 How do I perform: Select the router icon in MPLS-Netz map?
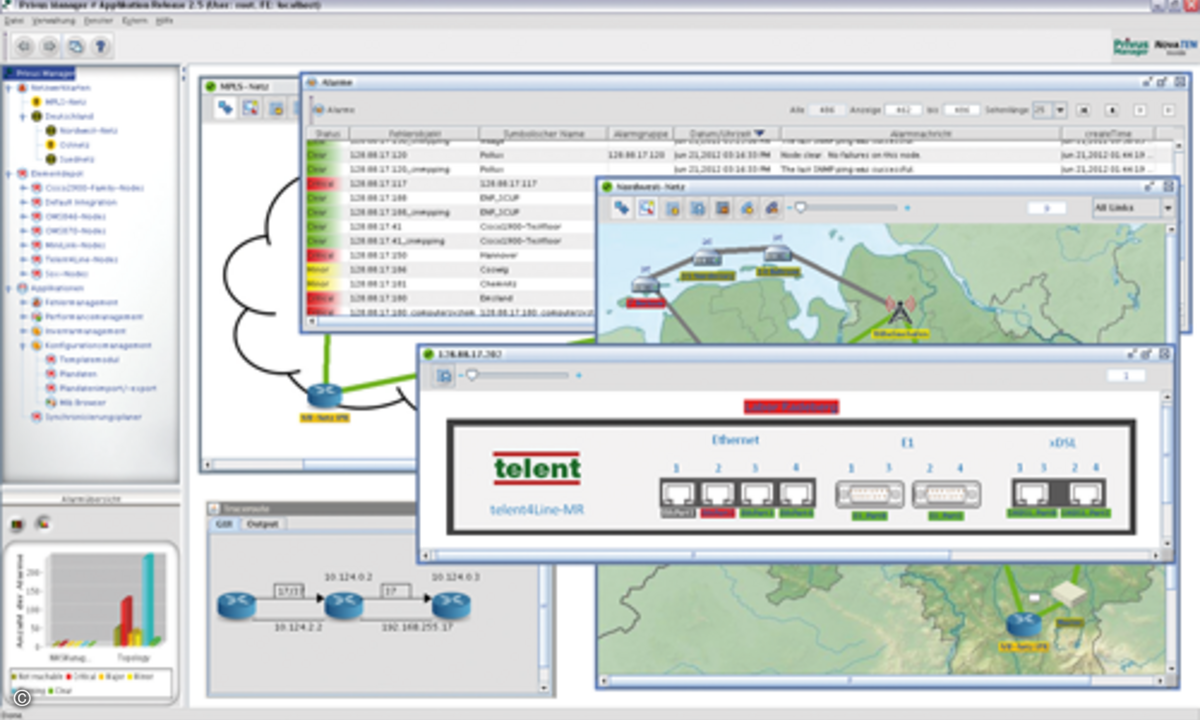tap(324, 396)
